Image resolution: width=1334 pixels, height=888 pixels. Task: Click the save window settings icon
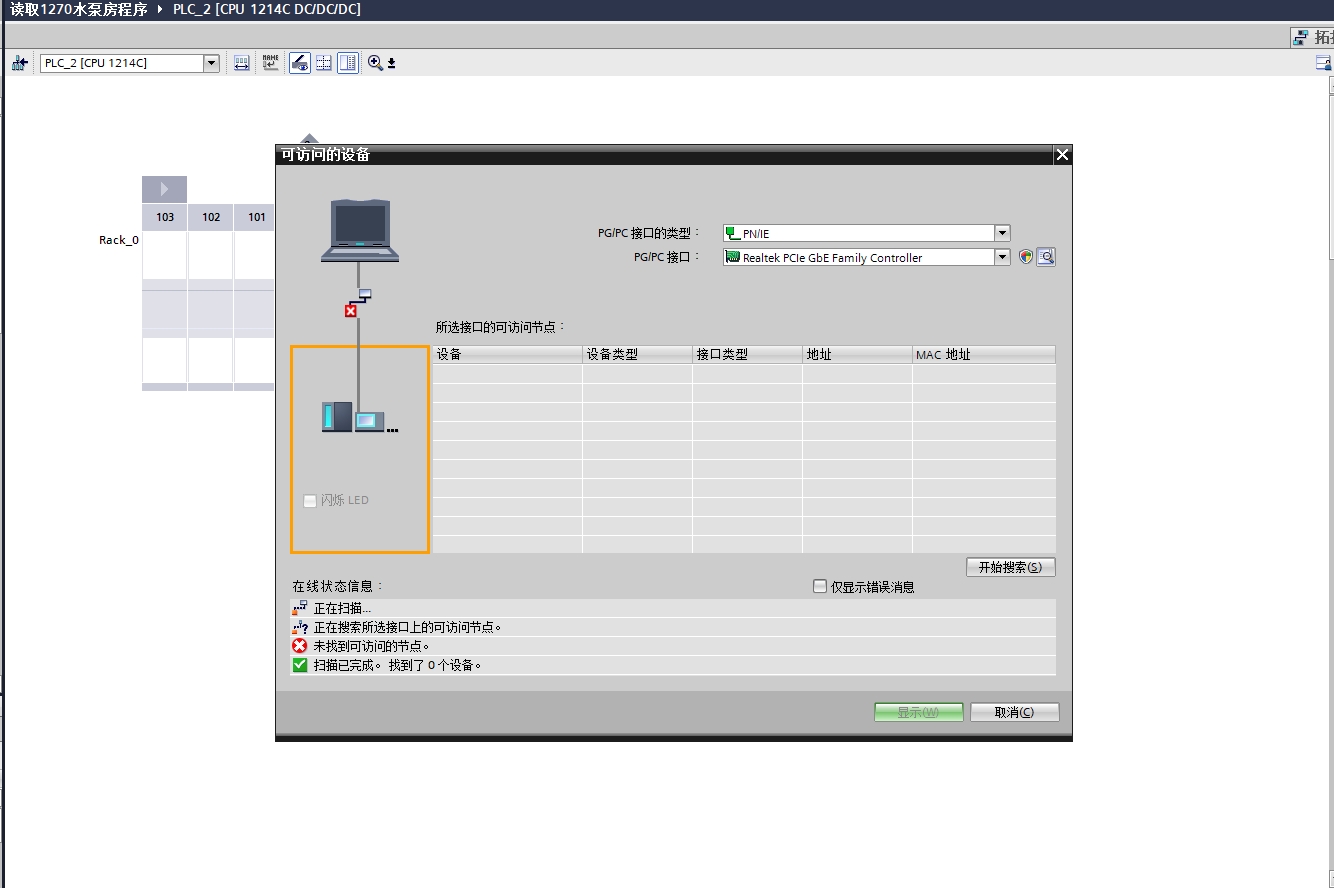[1323, 63]
